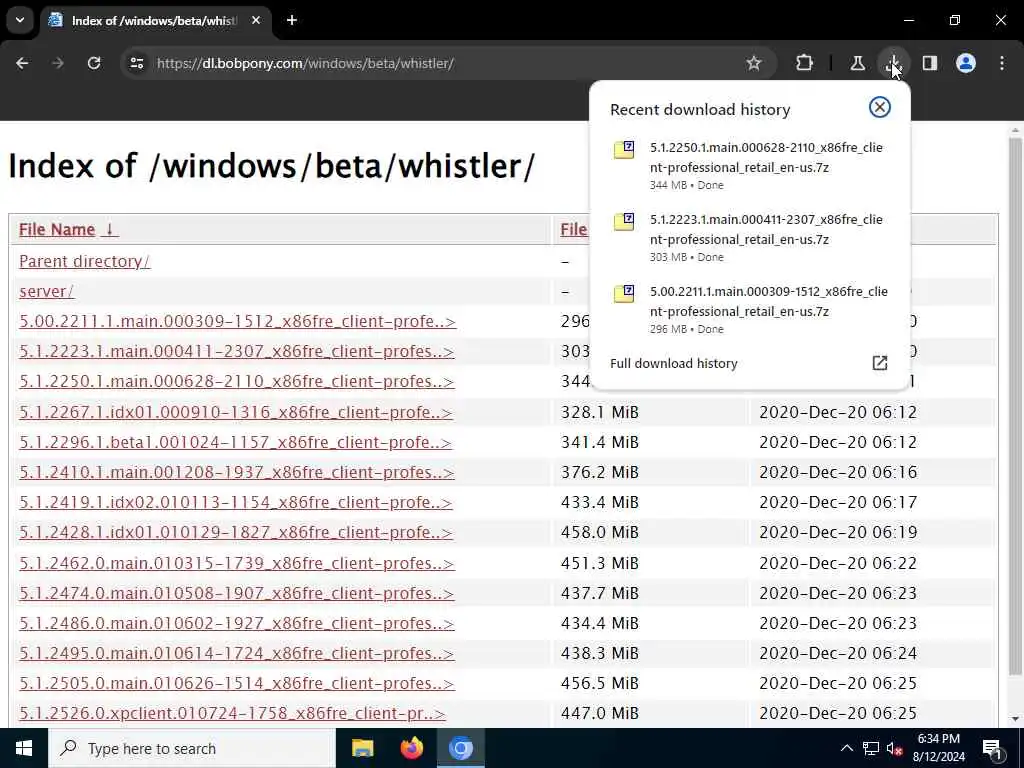The image size is (1024, 768).
Task: Open full download history external icon
Action: point(880,363)
